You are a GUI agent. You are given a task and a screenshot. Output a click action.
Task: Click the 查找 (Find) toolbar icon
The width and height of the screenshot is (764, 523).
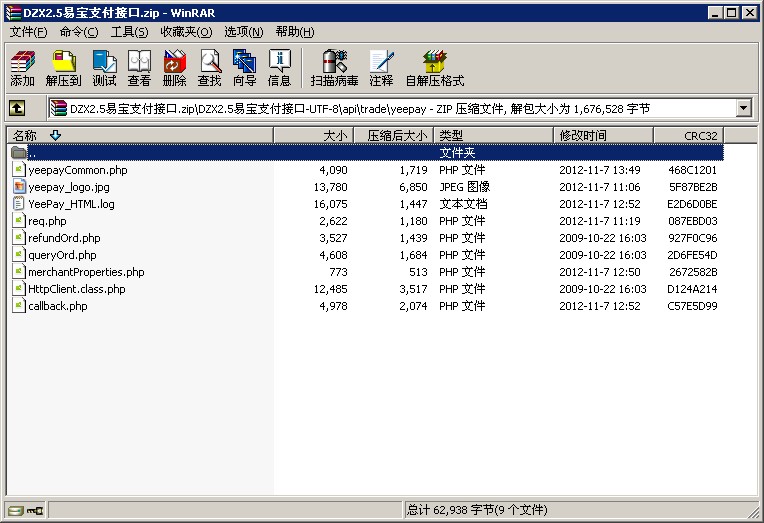tap(210, 68)
